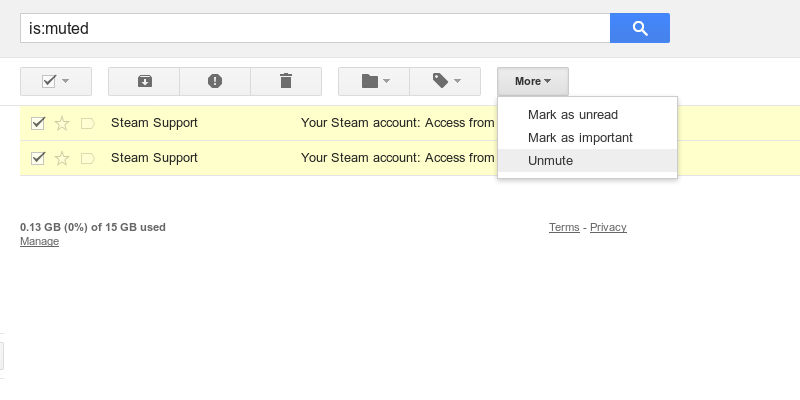Viewport: 800px width, 400px height.
Task: Select Mark as important menu item
Action: click(x=580, y=138)
